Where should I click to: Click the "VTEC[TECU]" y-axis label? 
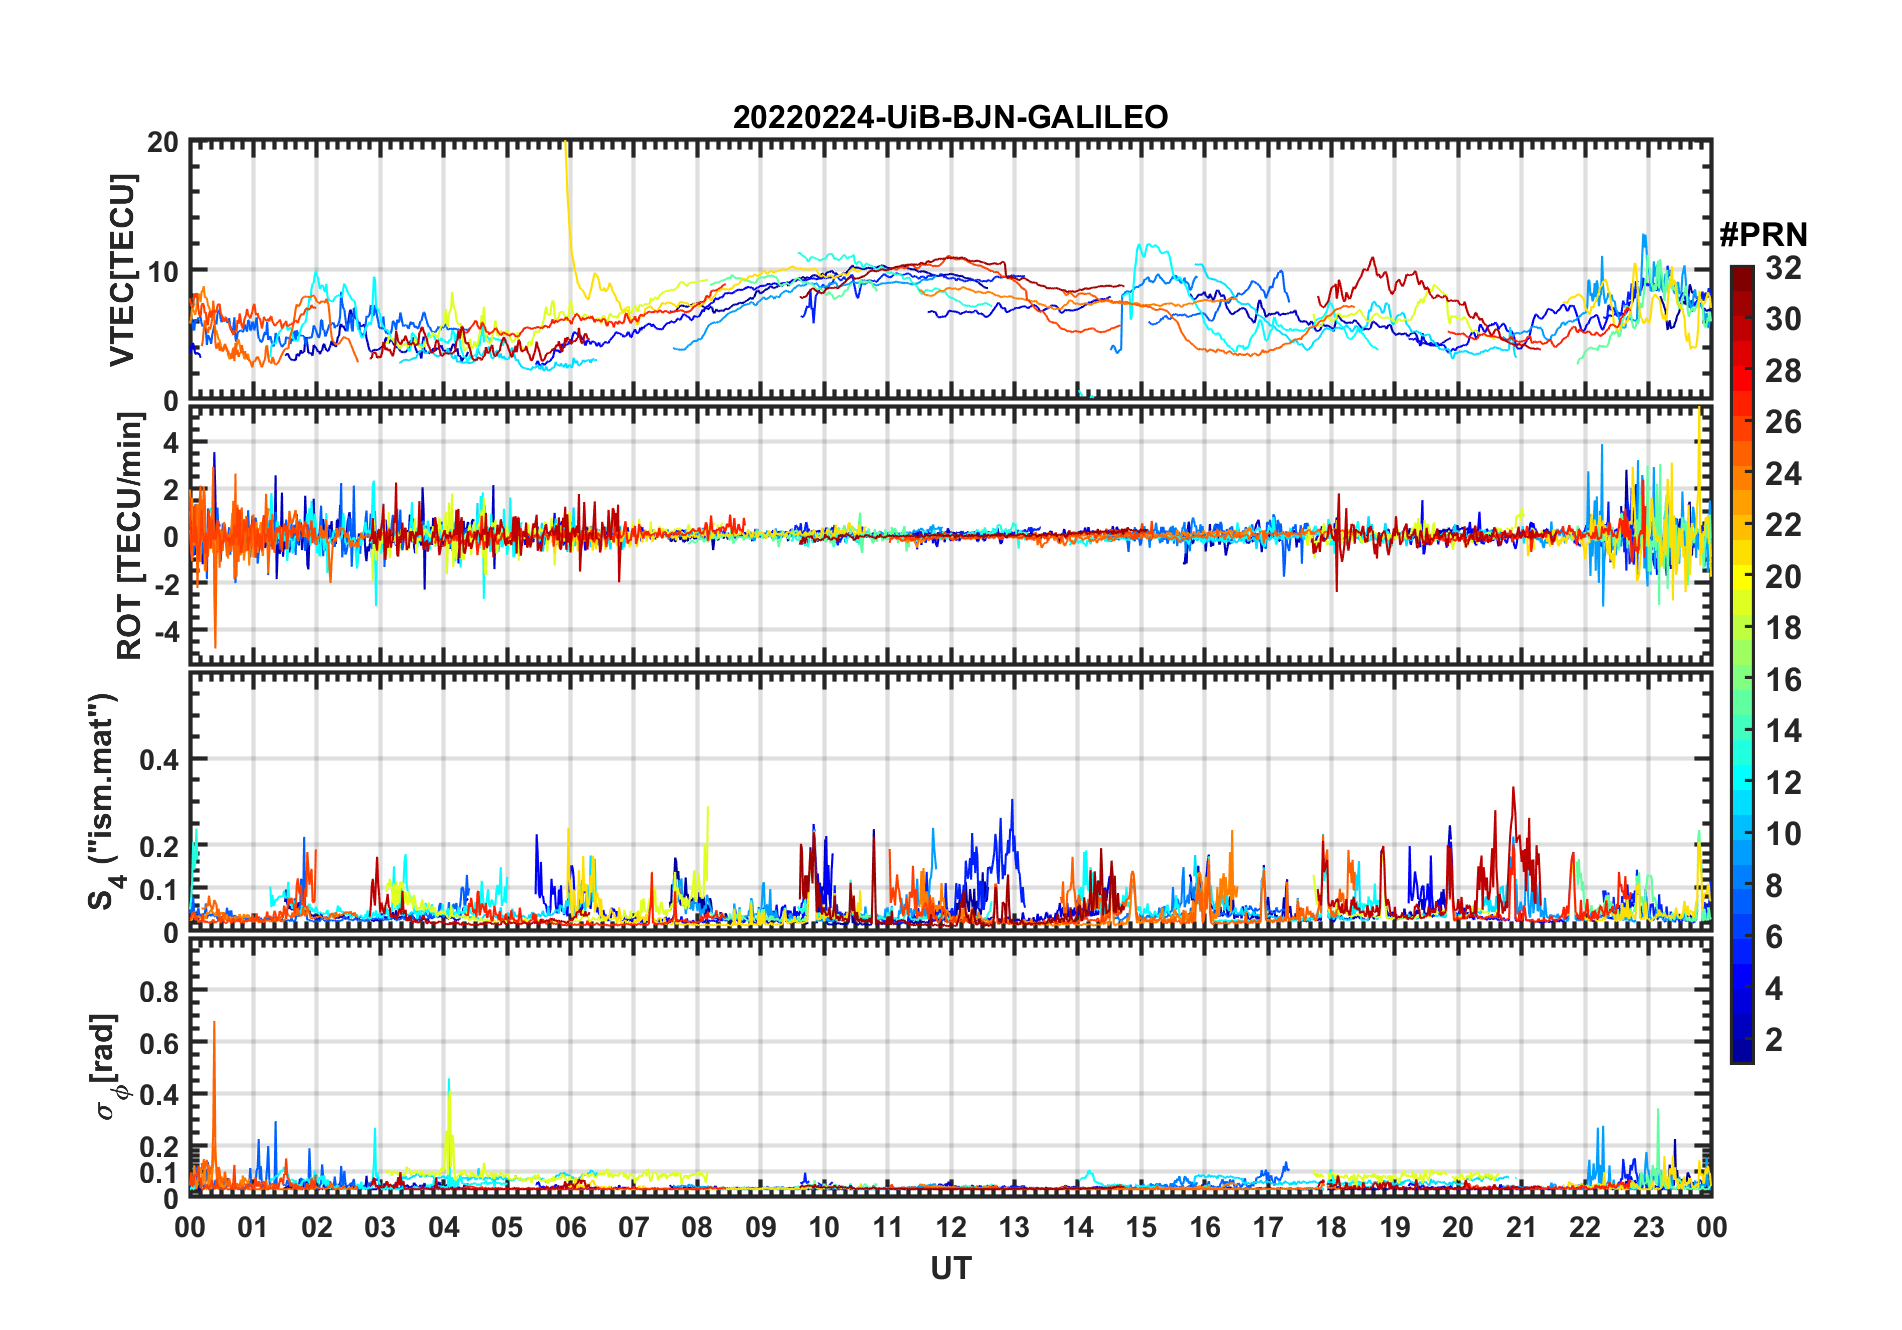(122, 270)
